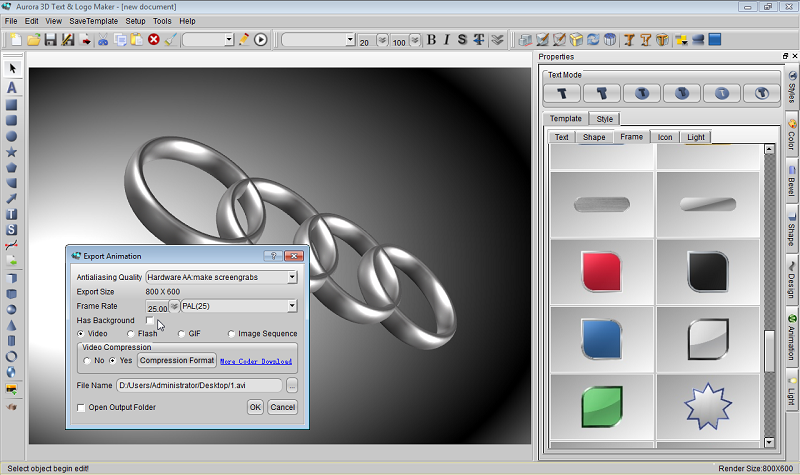Open the Antialiasing Quality dropdown

(x=292, y=277)
